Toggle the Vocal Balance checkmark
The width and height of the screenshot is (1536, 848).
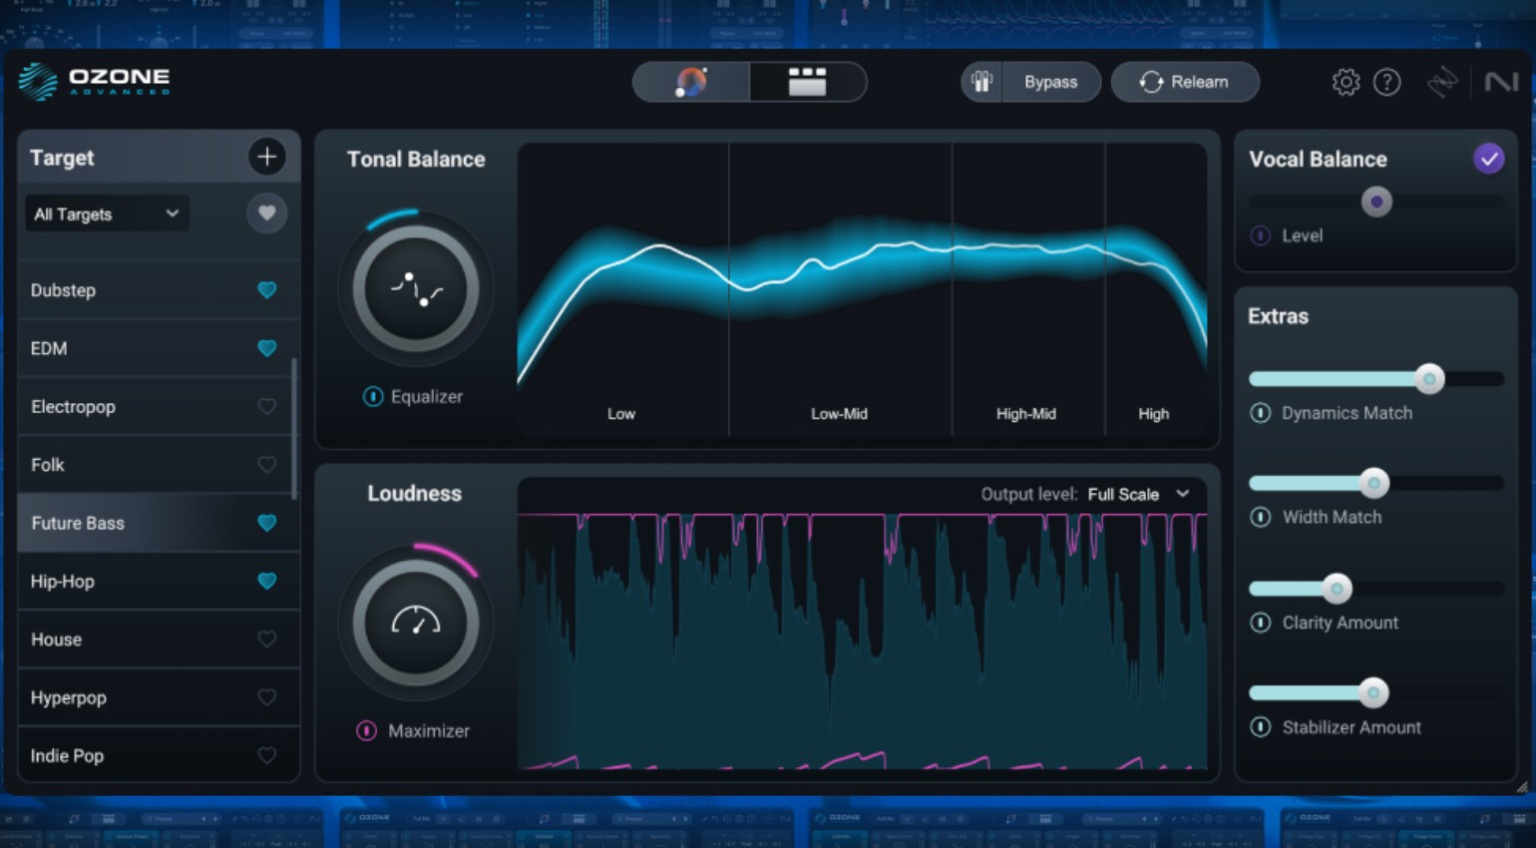point(1489,158)
